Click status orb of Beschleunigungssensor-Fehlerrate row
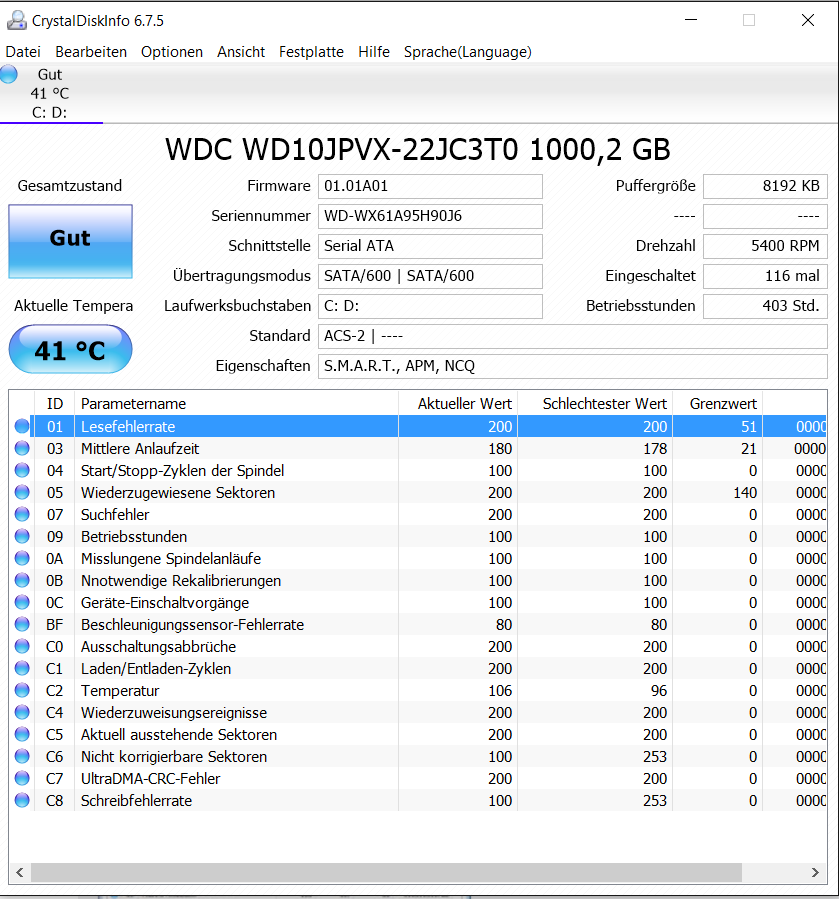Screen dimensions: 839x899 click(22, 624)
